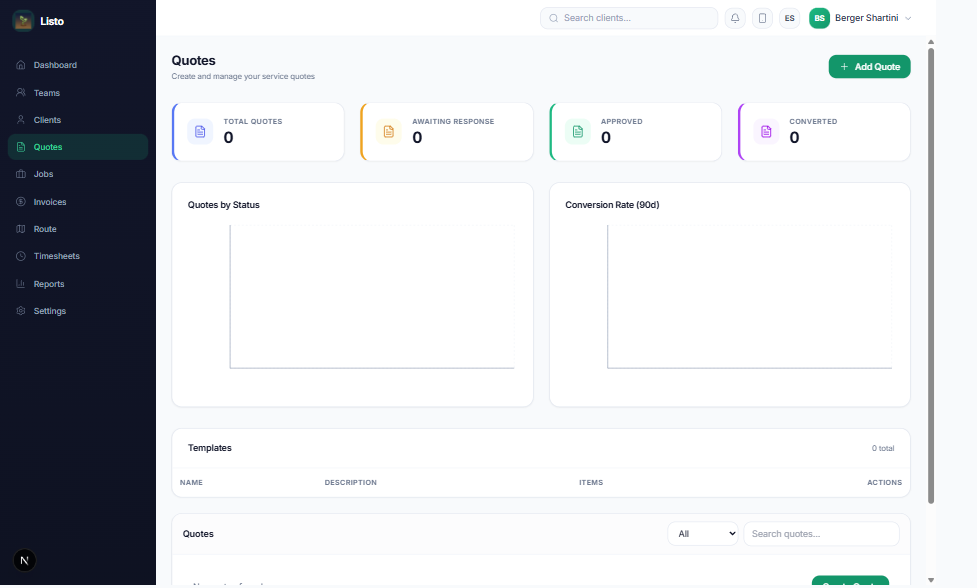The width and height of the screenshot is (977, 588).
Task: Click the Settings gear icon in sidebar
Action: pyautogui.click(x=21, y=310)
